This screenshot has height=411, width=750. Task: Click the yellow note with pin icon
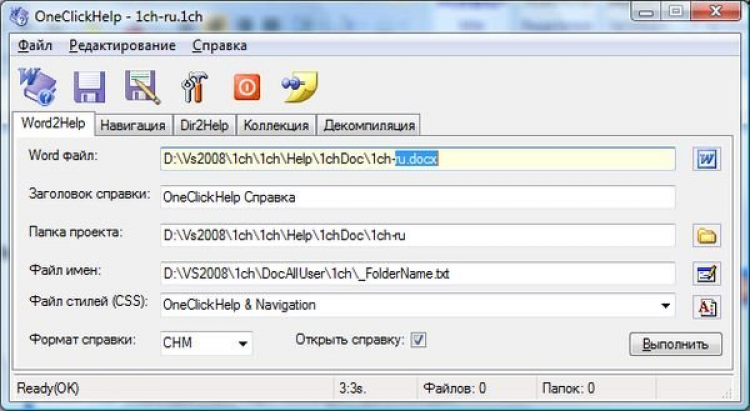tap(300, 87)
